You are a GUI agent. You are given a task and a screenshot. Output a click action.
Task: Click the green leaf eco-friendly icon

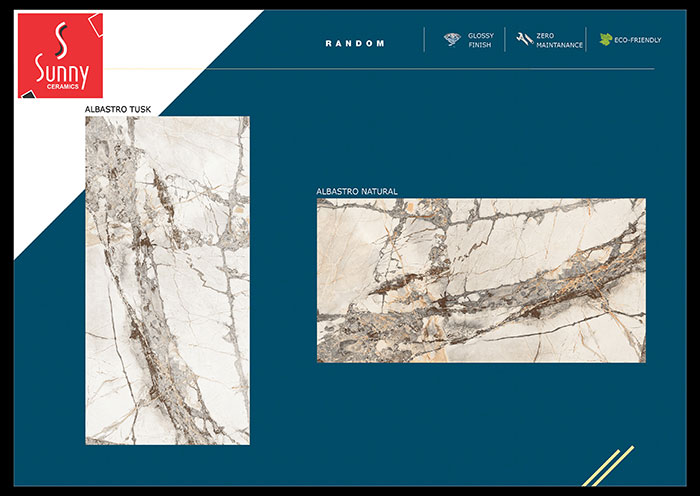click(606, 39)
